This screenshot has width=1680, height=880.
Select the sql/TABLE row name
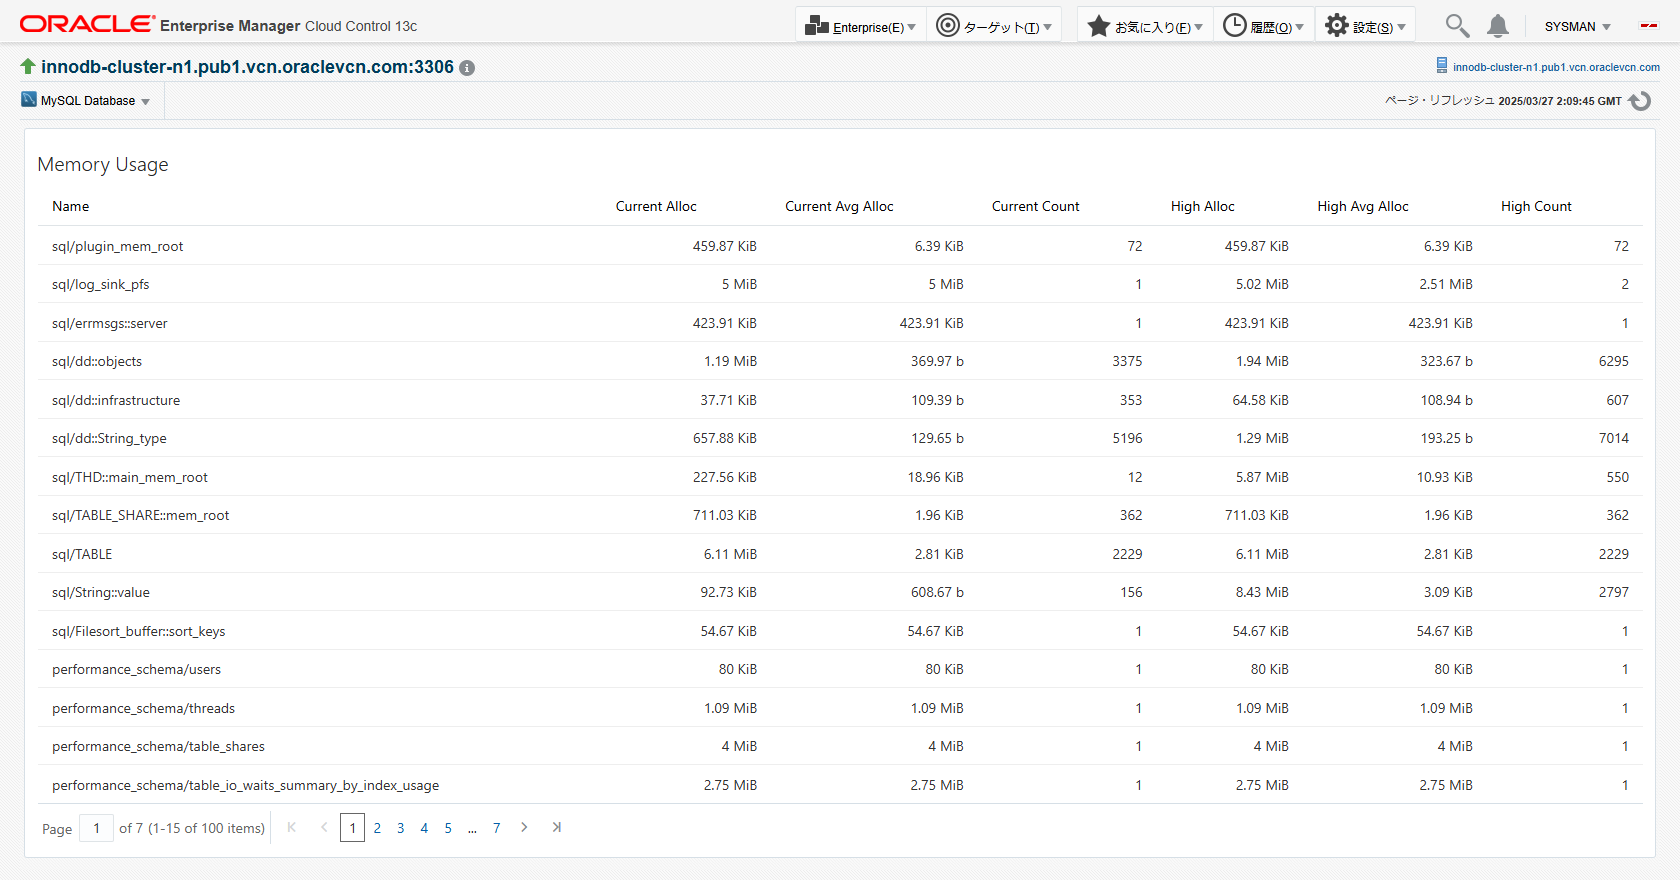[82, 554]
